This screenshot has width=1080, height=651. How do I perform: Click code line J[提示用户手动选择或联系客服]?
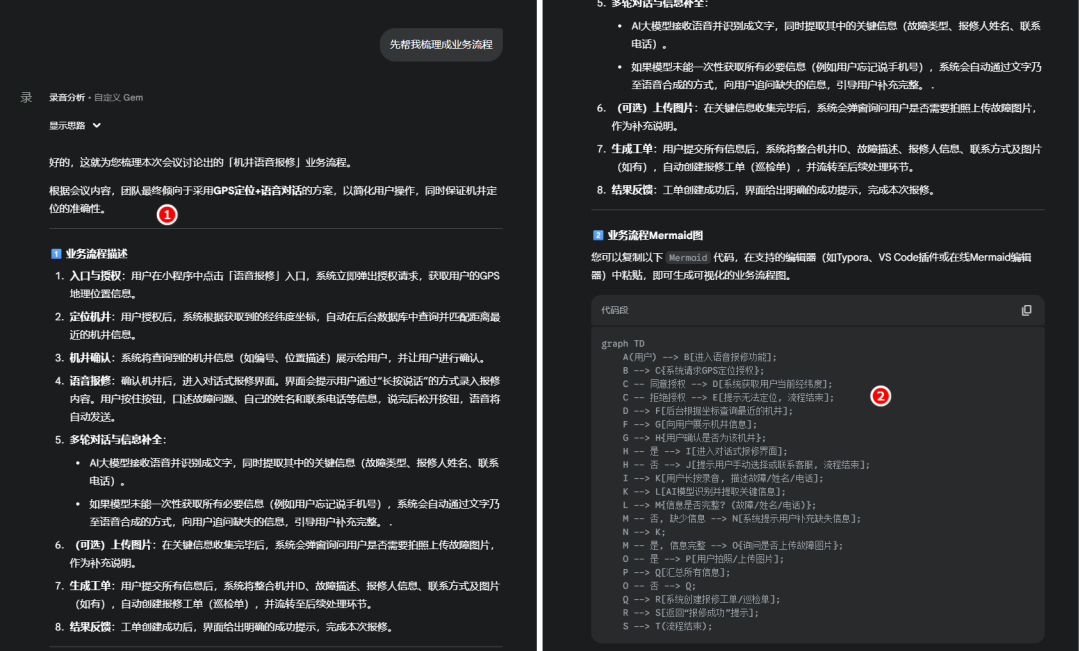(x=746, y=464)
